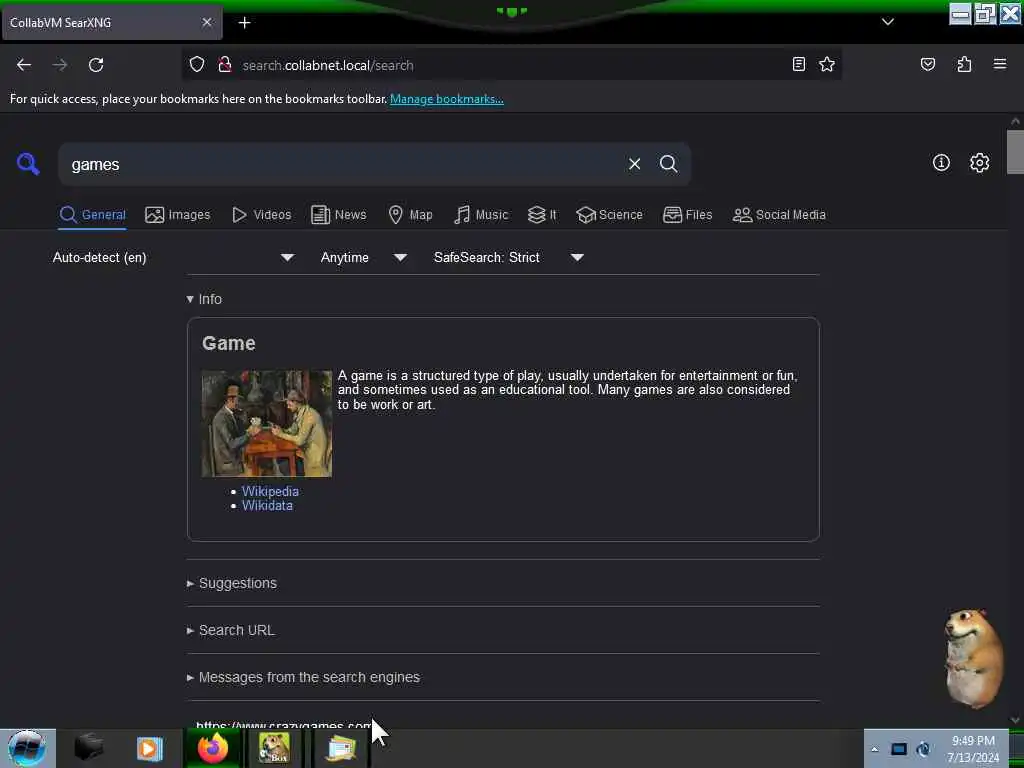Click the SearXNG logo magnifier icon
1024x768 pixels.
(x=28, y=163)
